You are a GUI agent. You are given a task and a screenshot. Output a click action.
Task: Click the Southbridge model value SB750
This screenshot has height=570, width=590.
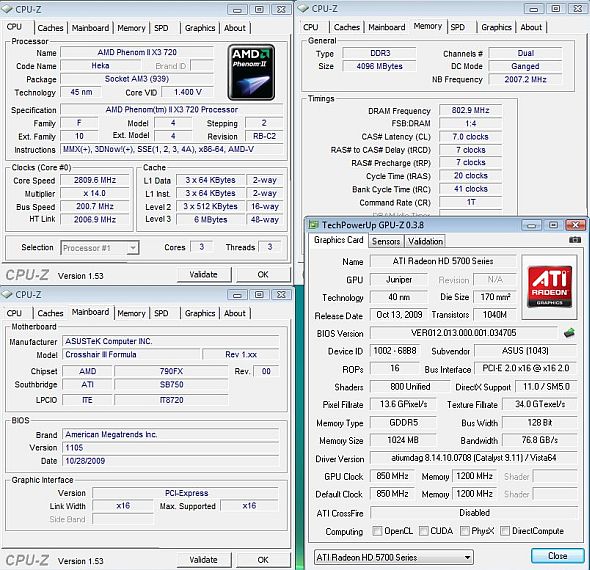[171, 385]
